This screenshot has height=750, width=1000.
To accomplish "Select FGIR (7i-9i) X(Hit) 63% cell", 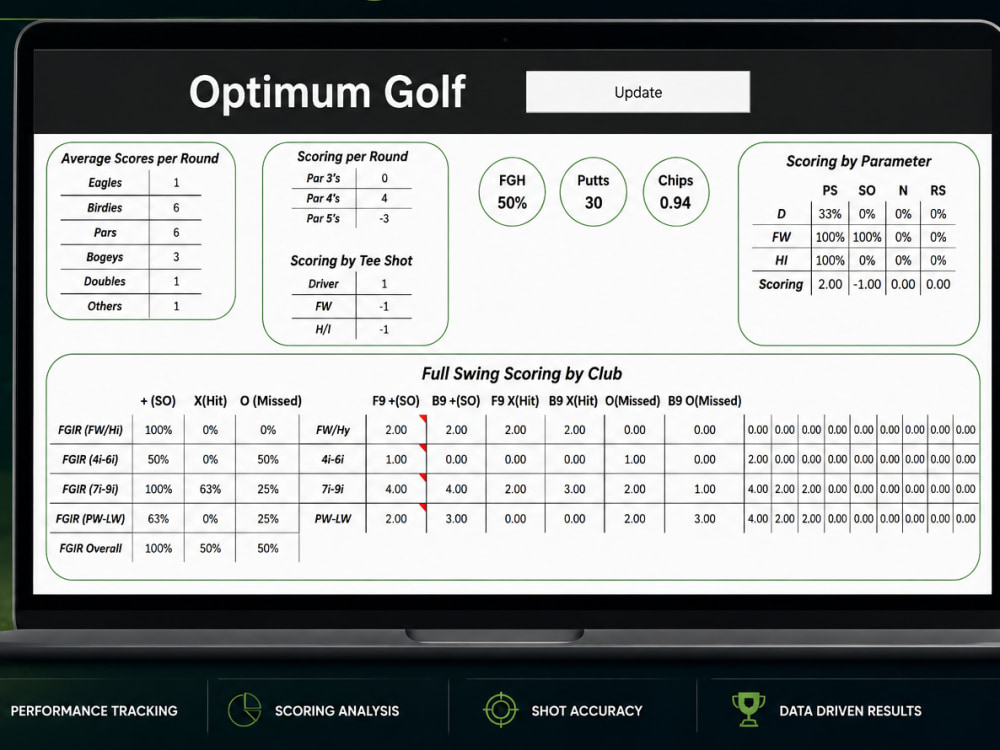I will tap(210, 489).
